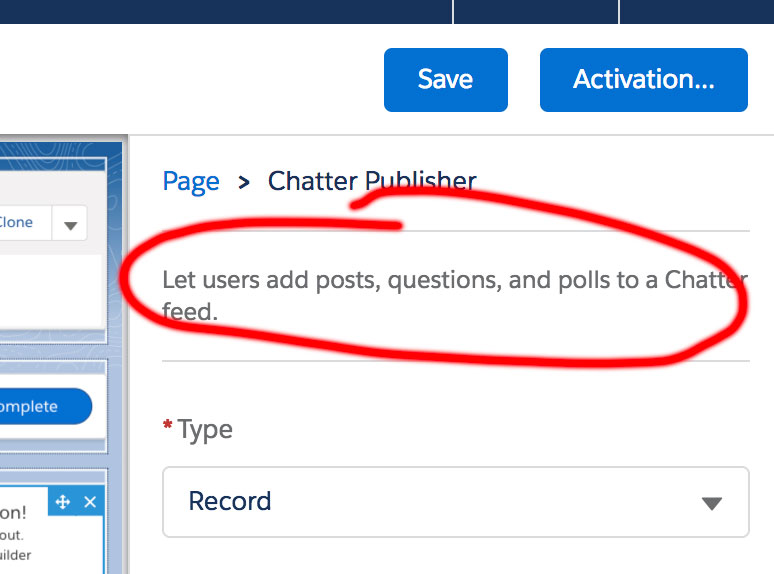The image size is (774, 574).
Task: Click the triangle arrow in Type field
Action: click(712, 503)
